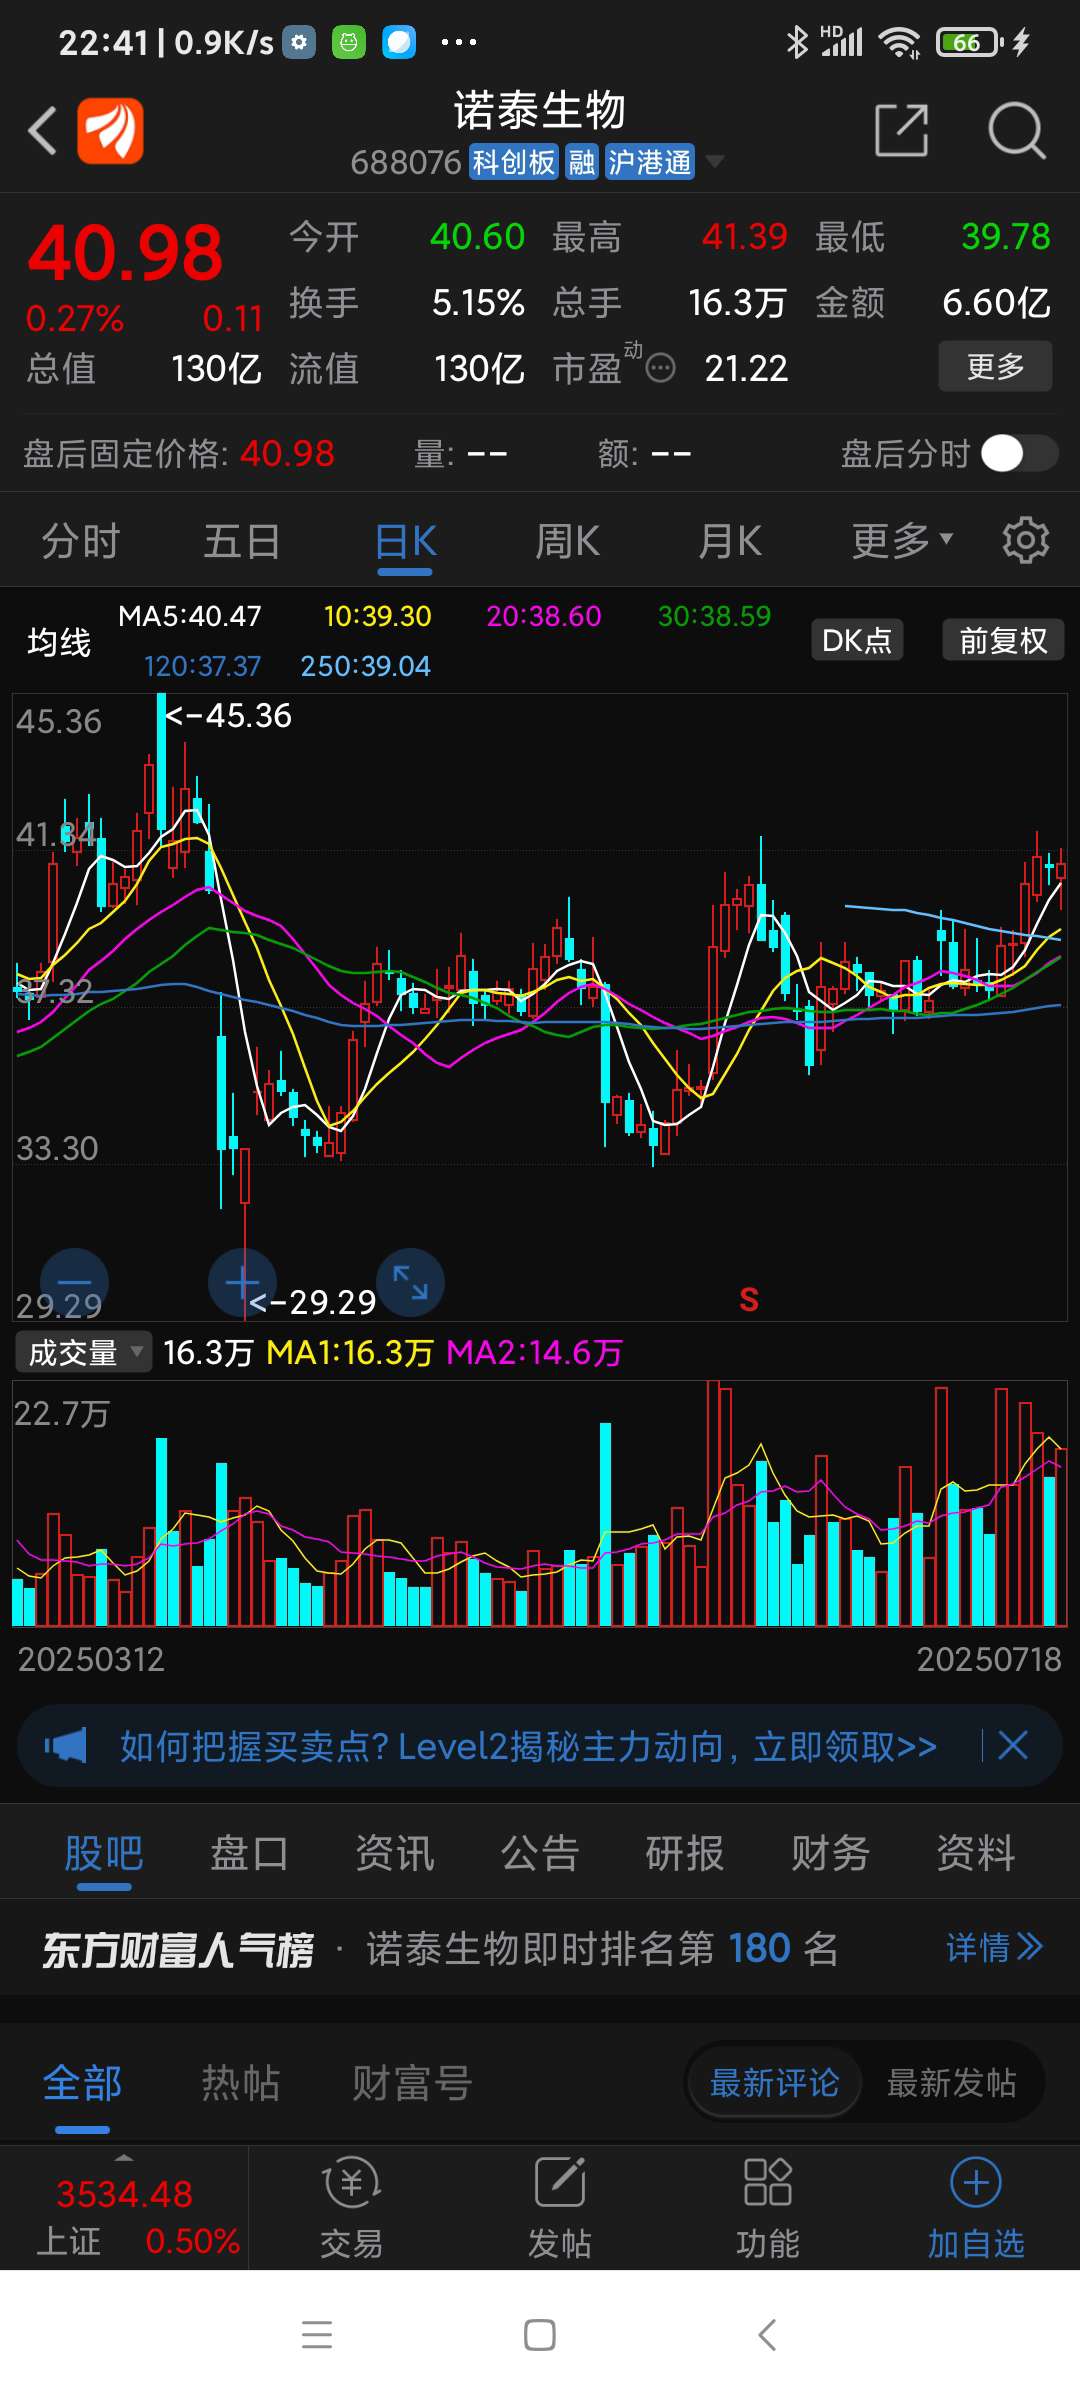Image resolution: width=1080 pixels, height=2400 pixels.
Task: Tap the megaphone icon in the Level2 banner
Action: point(65,1746)
